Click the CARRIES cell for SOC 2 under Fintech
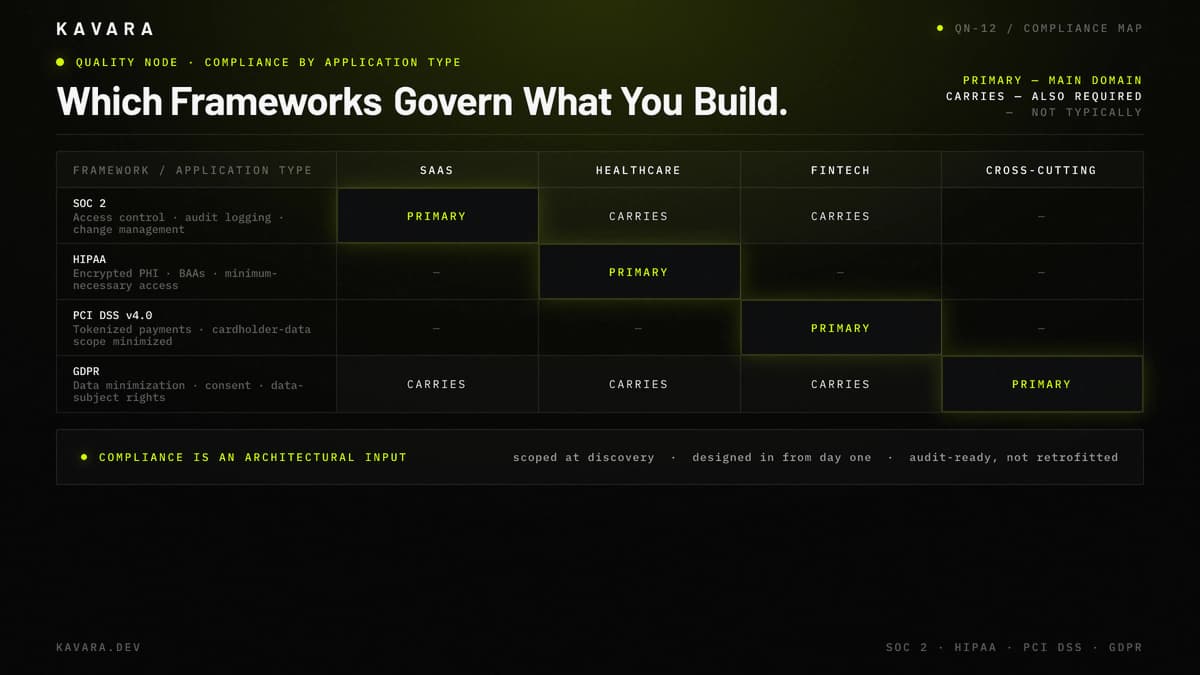 pyautogui.click(x=840, y=216)
